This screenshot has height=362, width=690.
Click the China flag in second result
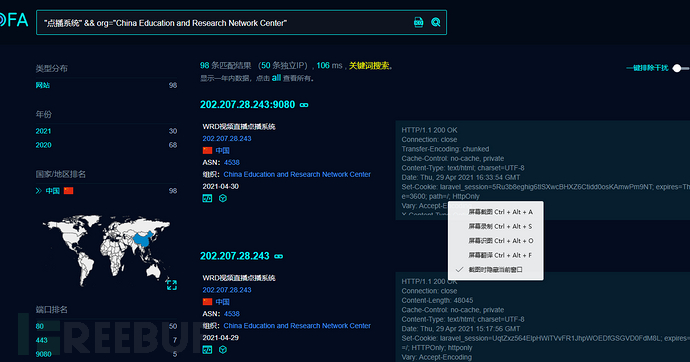(x=207, y=302)
